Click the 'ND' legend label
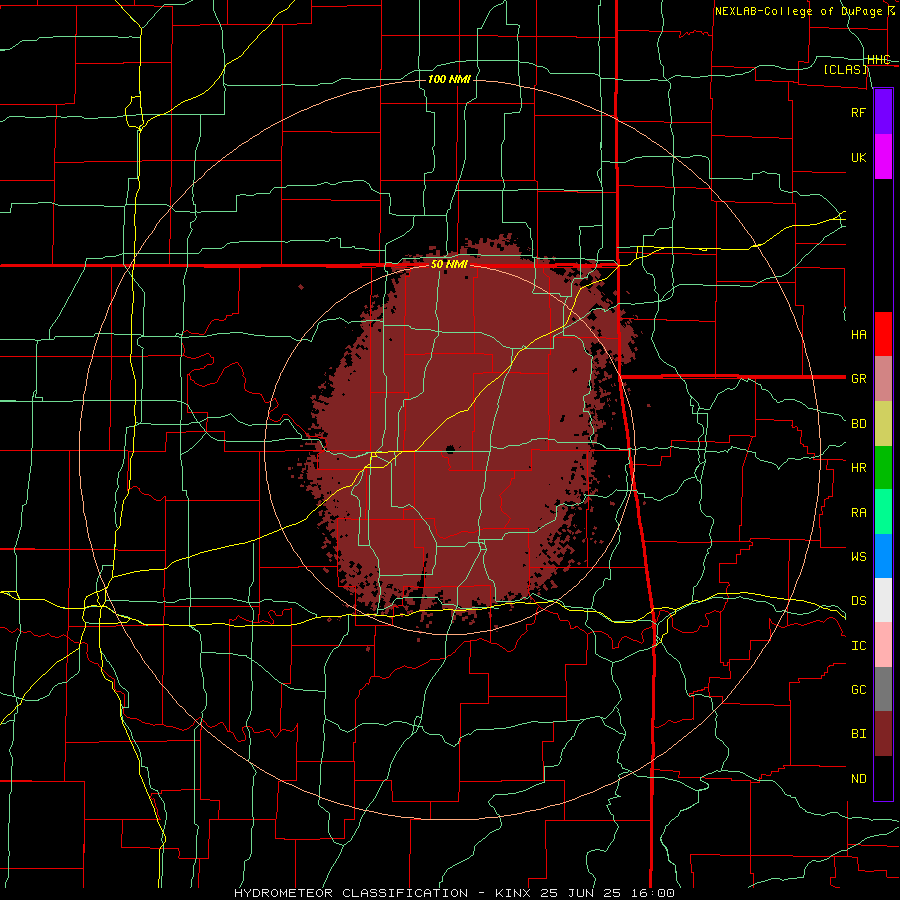The height and width of the screenshot is (900, 900). pos(859,778)
